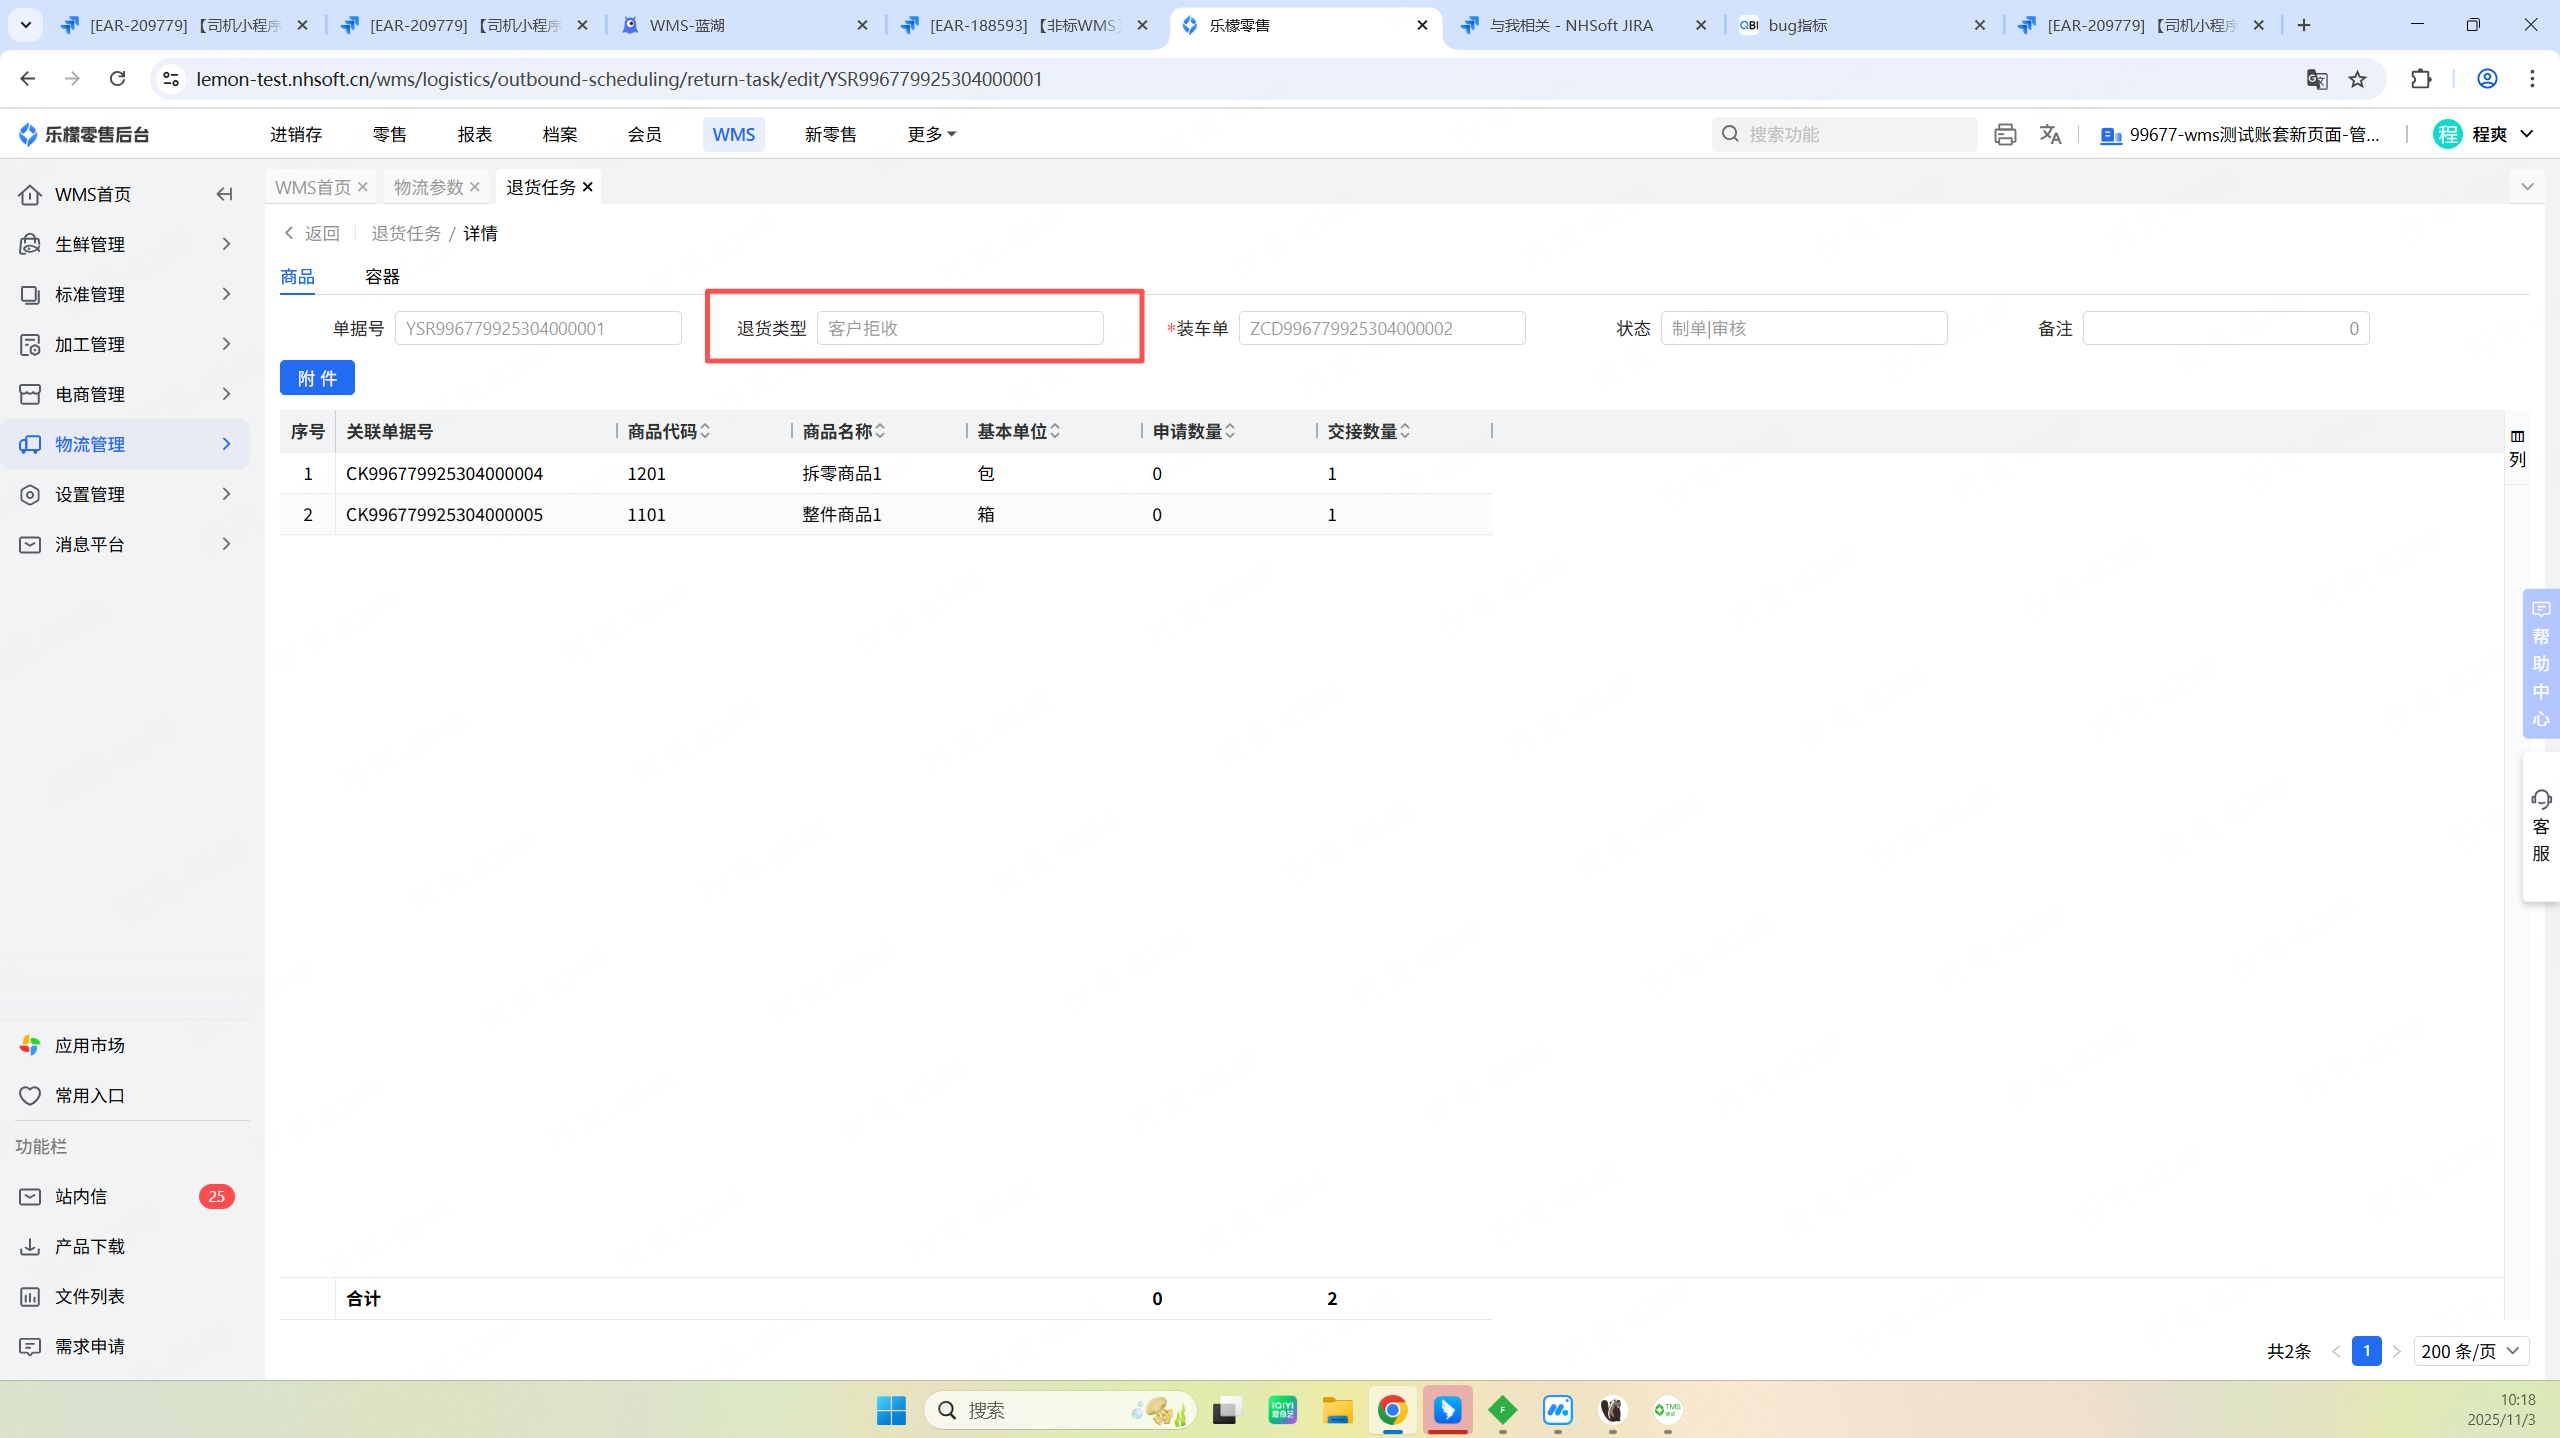Open 200 条/页 page size dropdown
The image size is (2560, 1438).
click(2470, 1351)
